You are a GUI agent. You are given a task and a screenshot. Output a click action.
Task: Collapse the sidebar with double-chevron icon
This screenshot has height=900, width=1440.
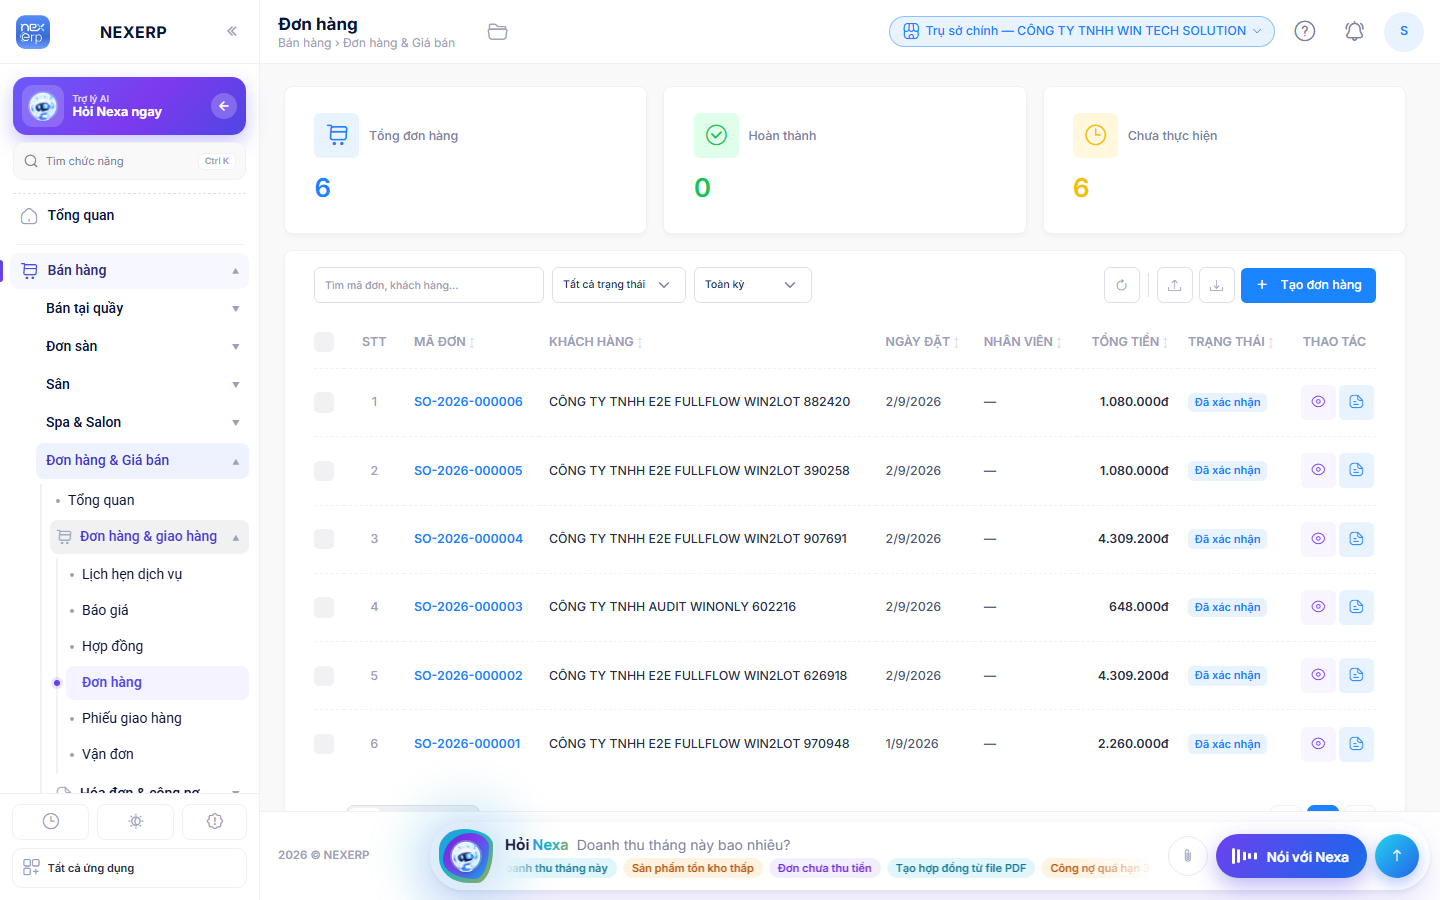[232, 31]
